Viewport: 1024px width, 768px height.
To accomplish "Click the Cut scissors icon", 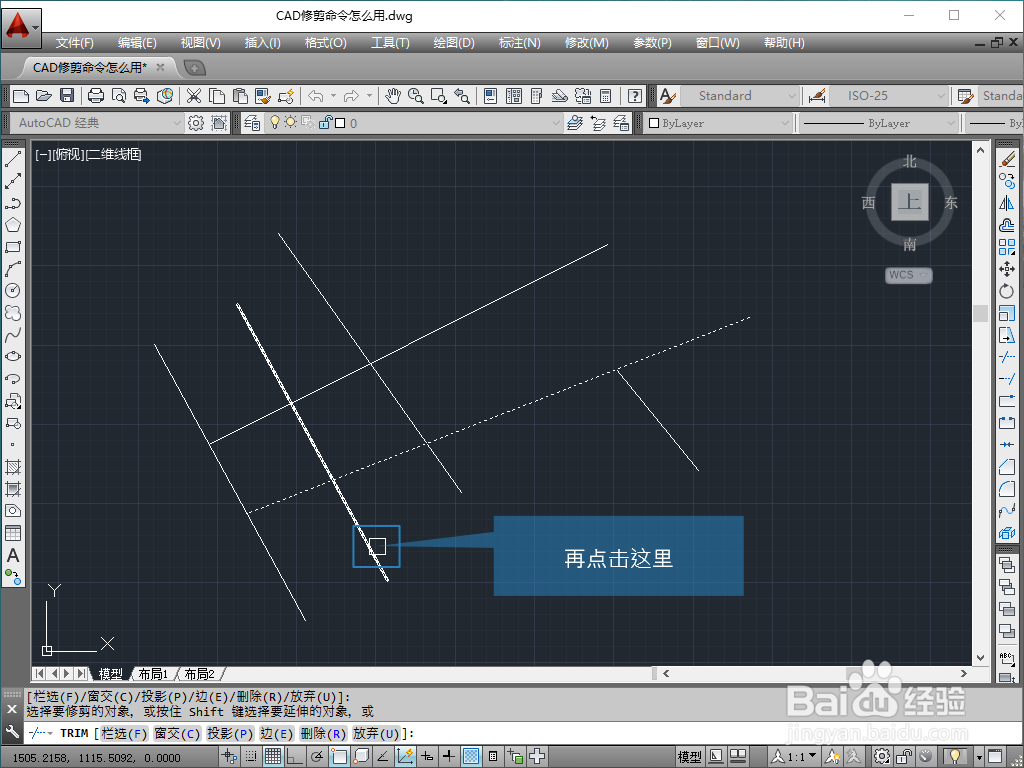I will 194,96.
